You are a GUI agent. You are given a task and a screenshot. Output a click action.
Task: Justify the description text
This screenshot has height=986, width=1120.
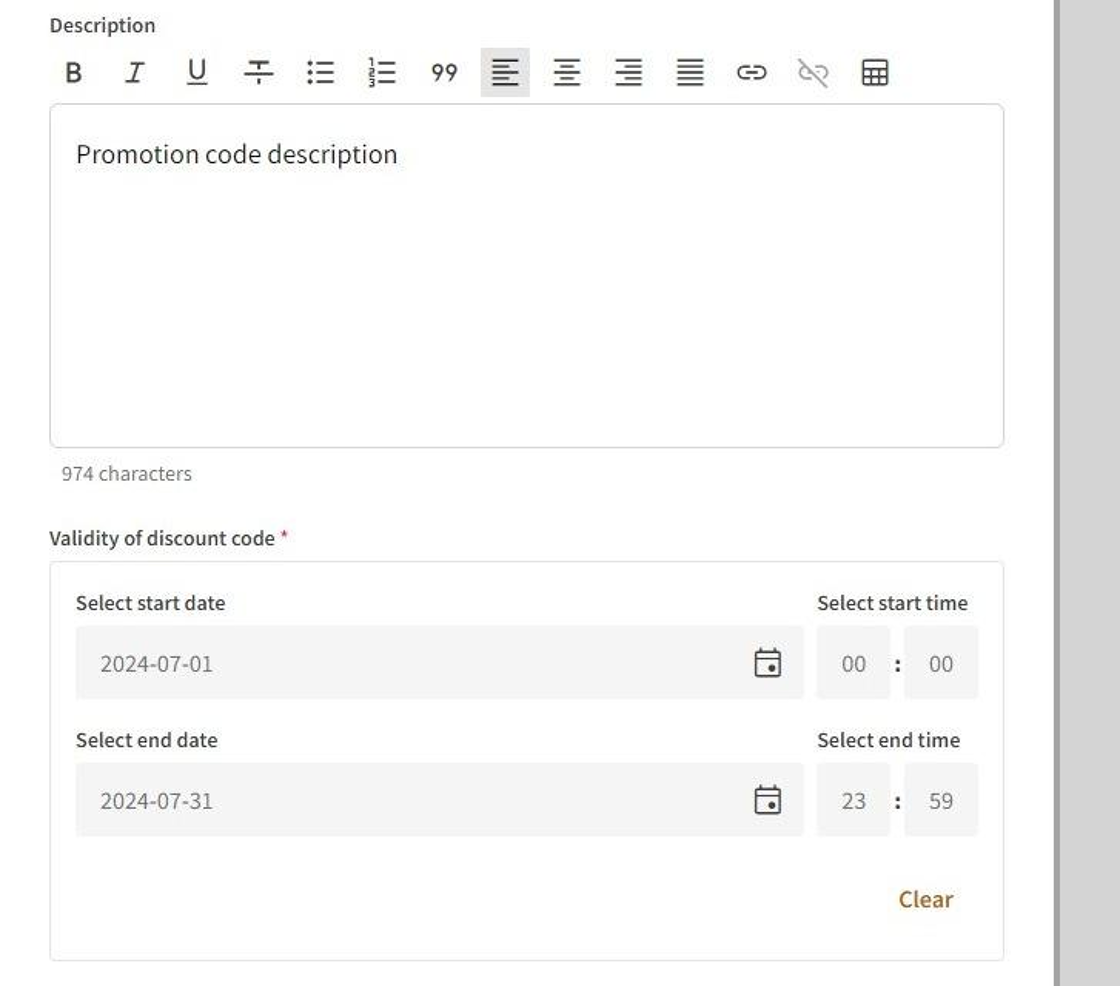[x=690, y=72]
